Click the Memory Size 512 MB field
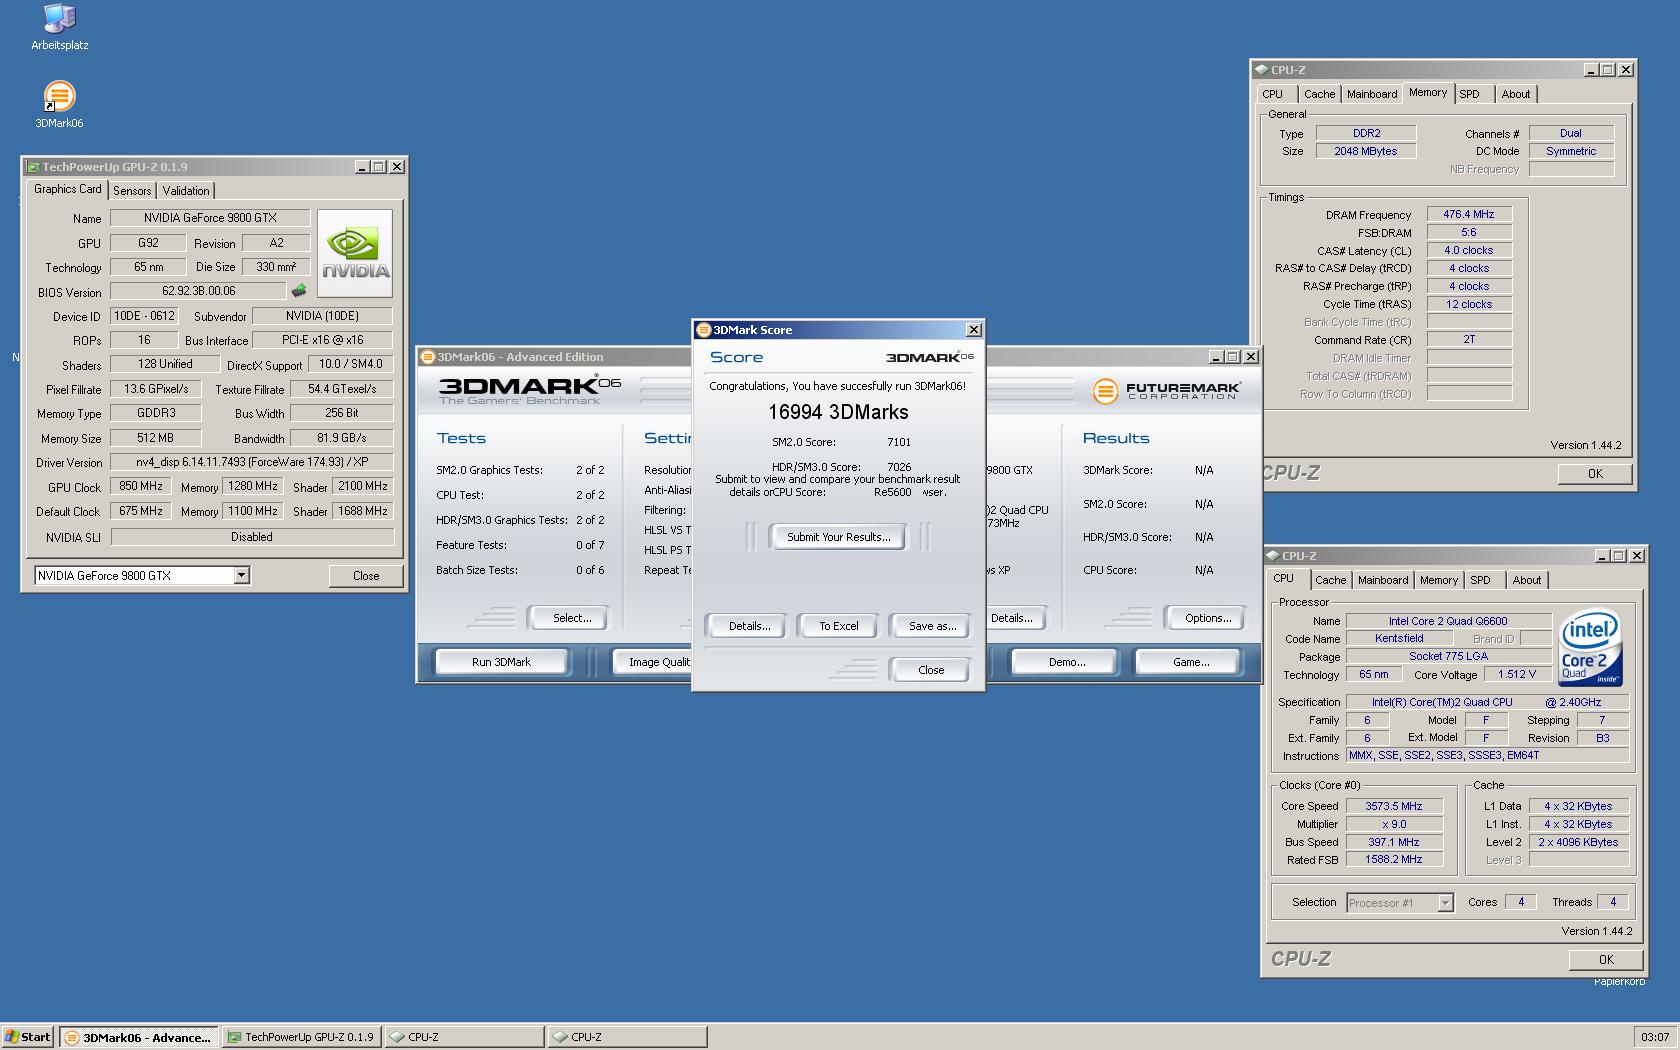 coord(155,438)
